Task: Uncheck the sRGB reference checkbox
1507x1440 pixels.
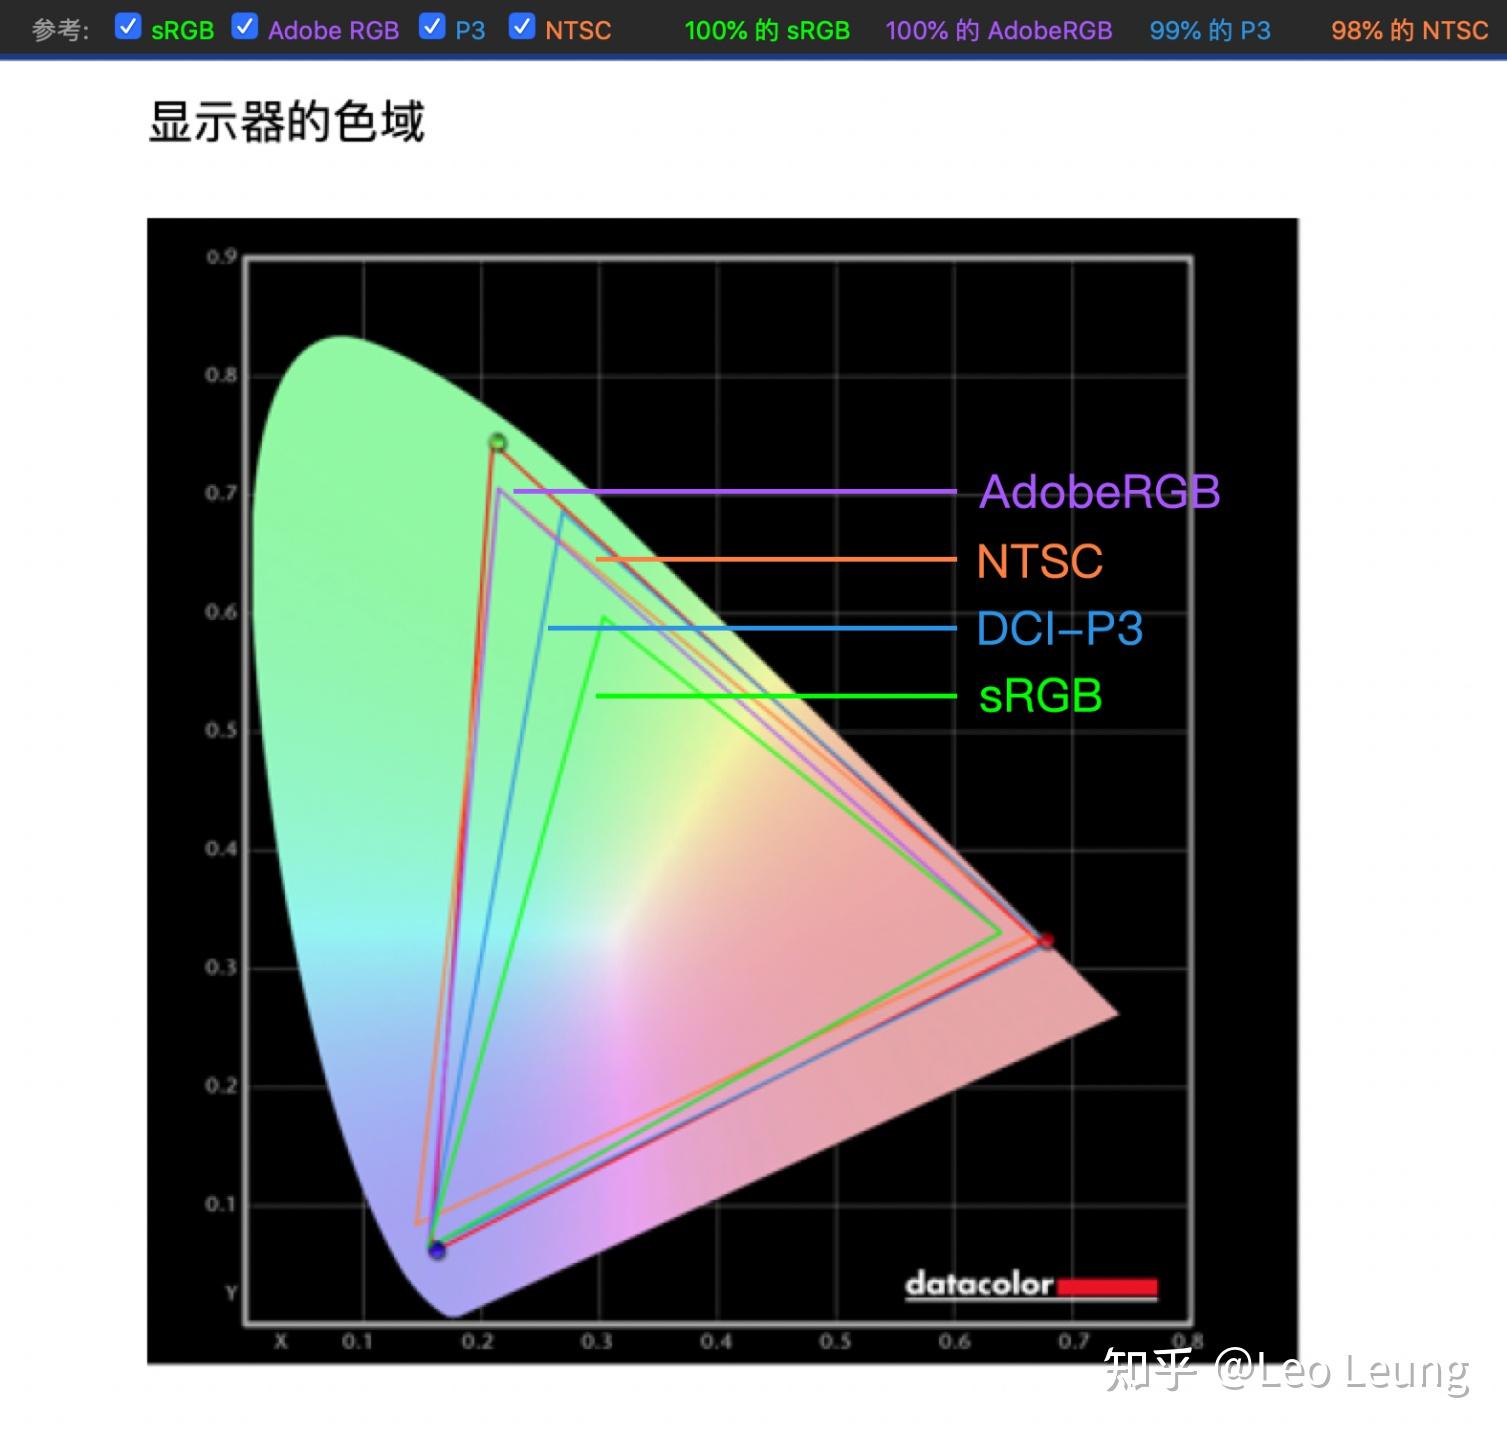Action: [x=127, y=26]
